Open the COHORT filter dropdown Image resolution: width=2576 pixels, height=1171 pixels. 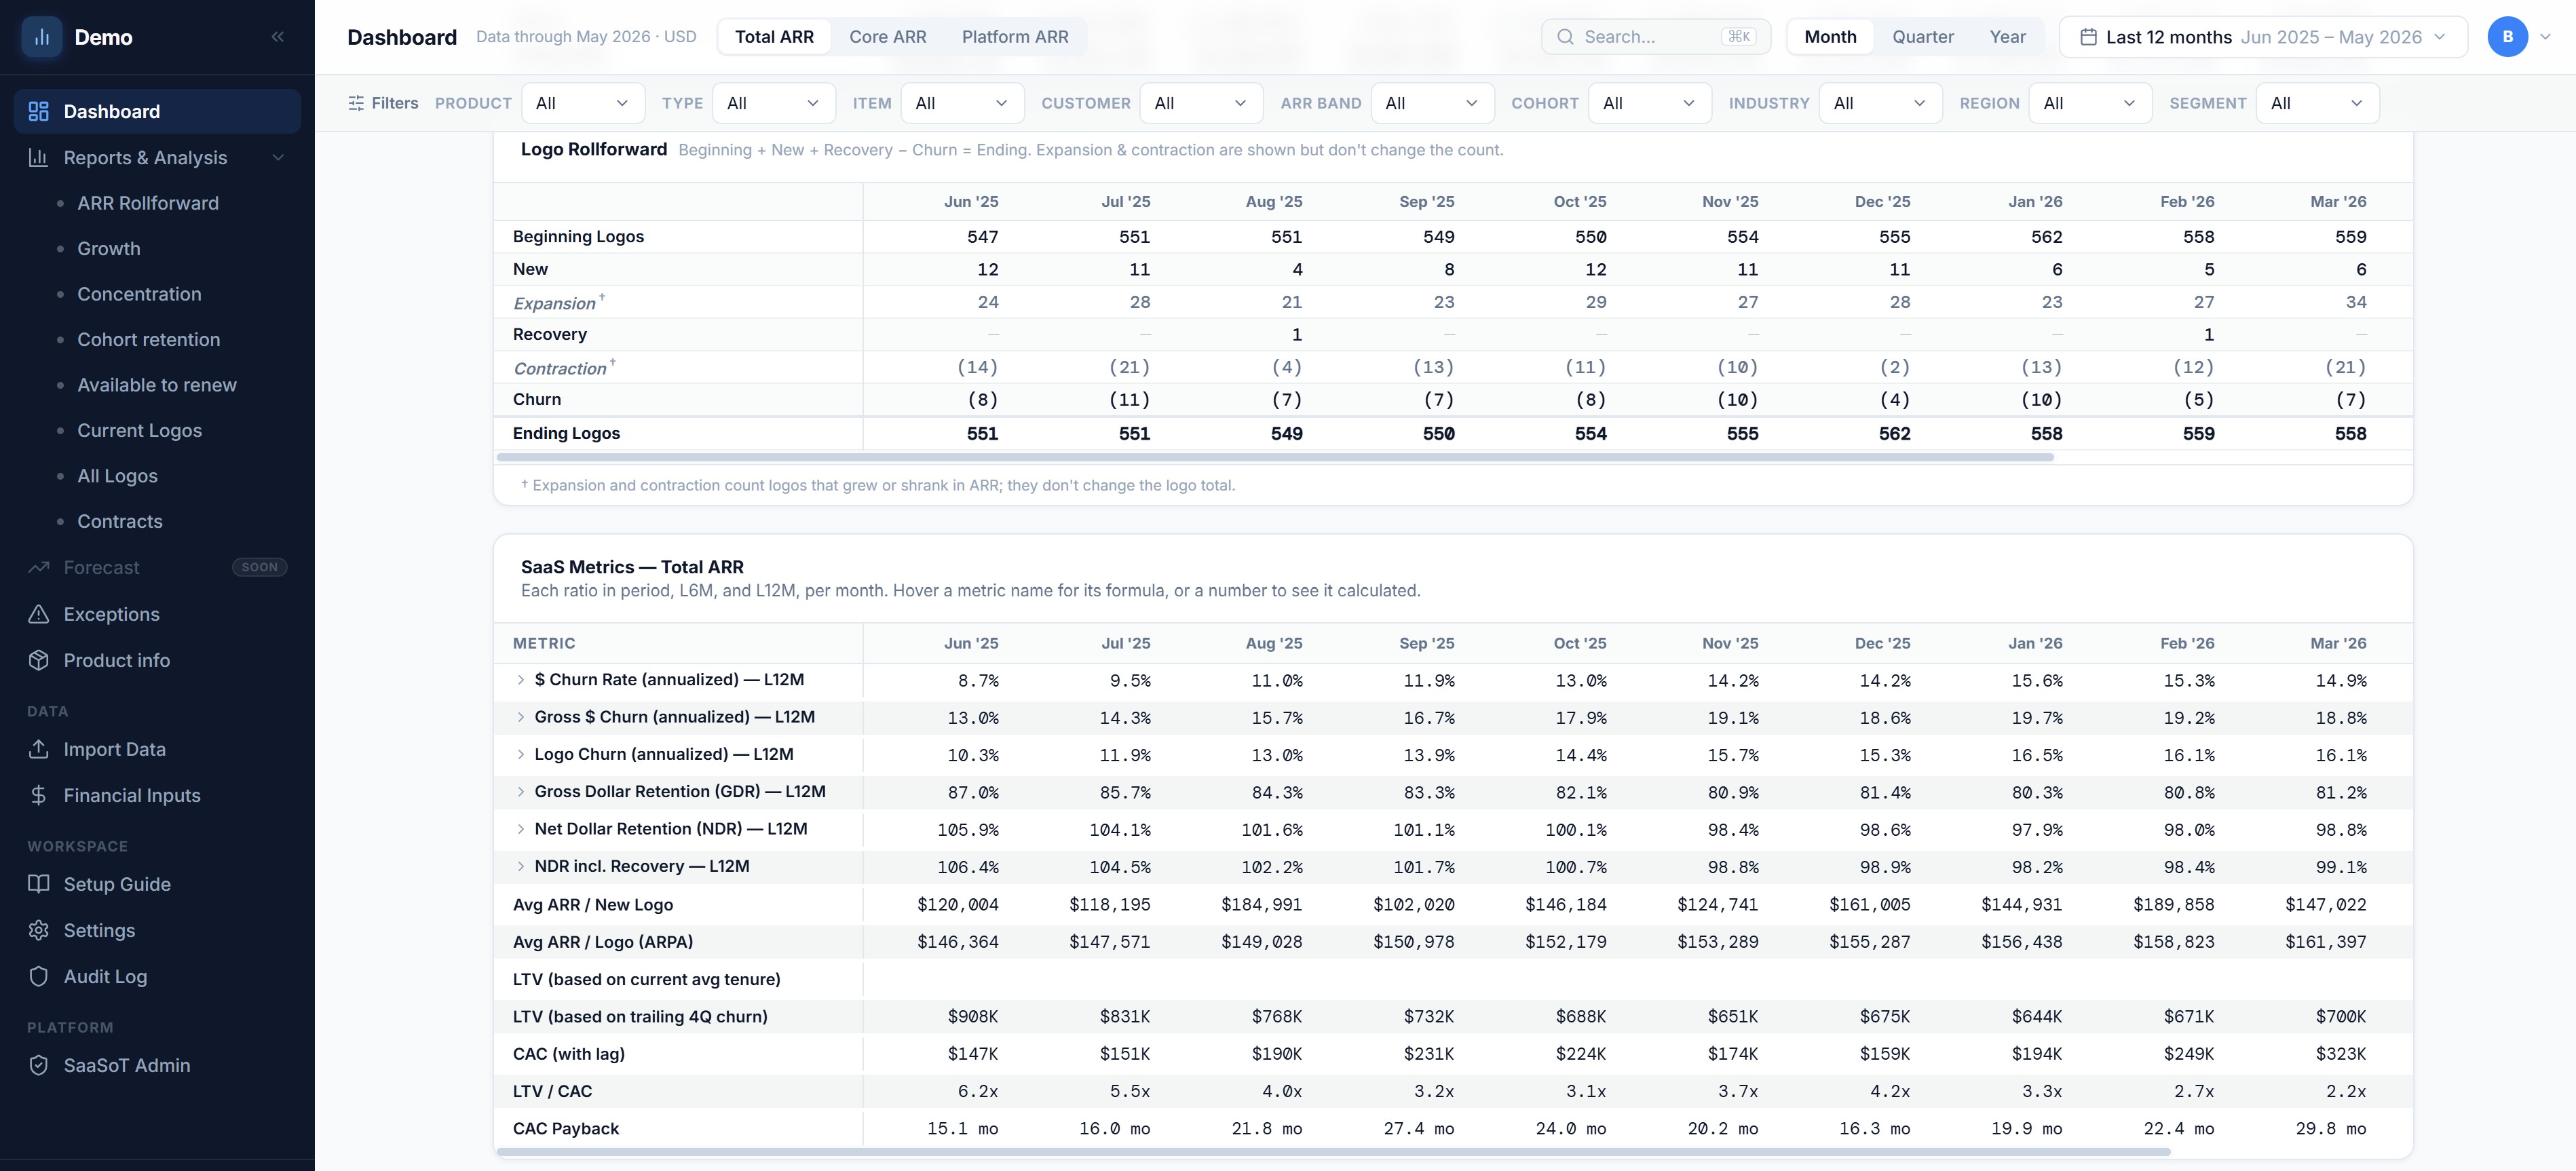1650,103
